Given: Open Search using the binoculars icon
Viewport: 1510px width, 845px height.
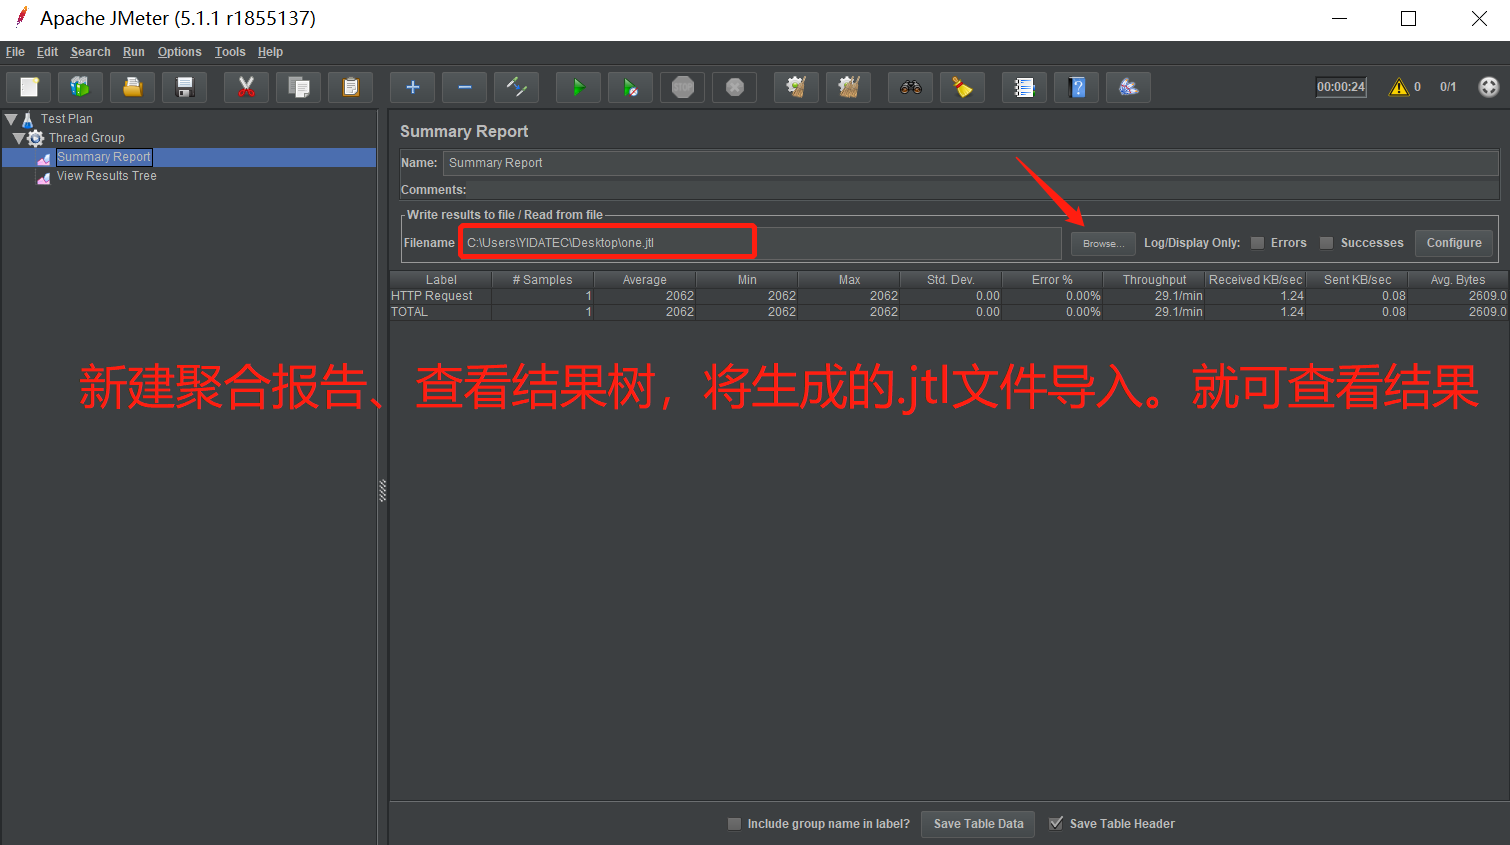Looking at the screenshot, I should pos(910,87).
